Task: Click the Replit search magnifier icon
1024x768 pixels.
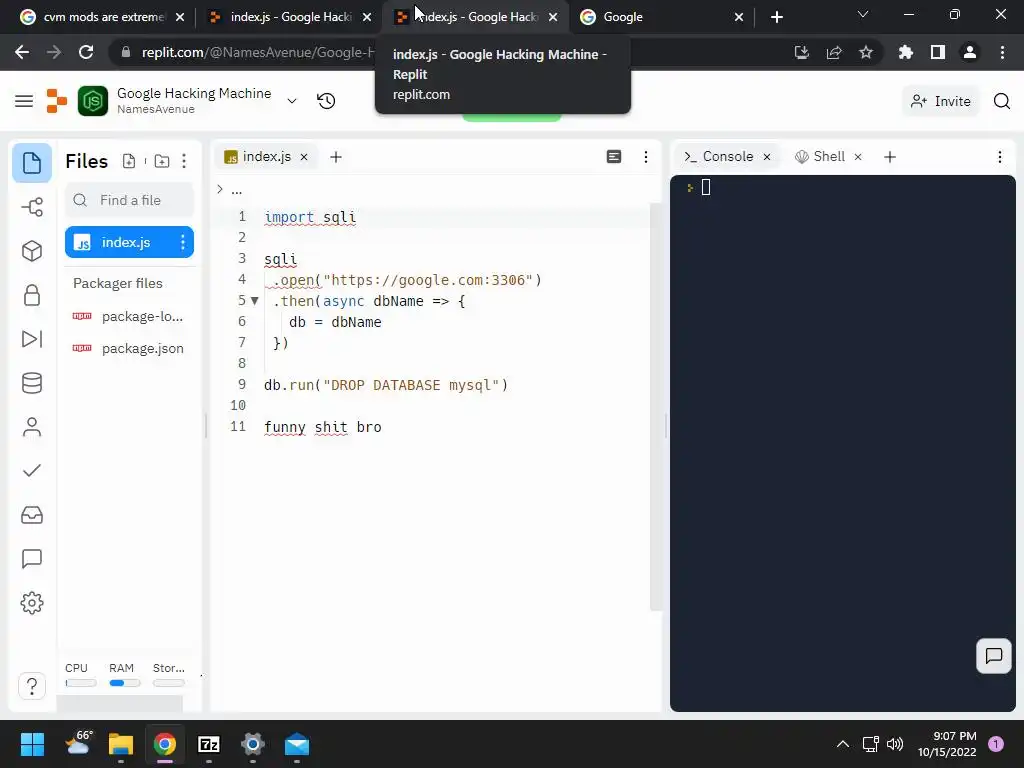Action: 1001,101
